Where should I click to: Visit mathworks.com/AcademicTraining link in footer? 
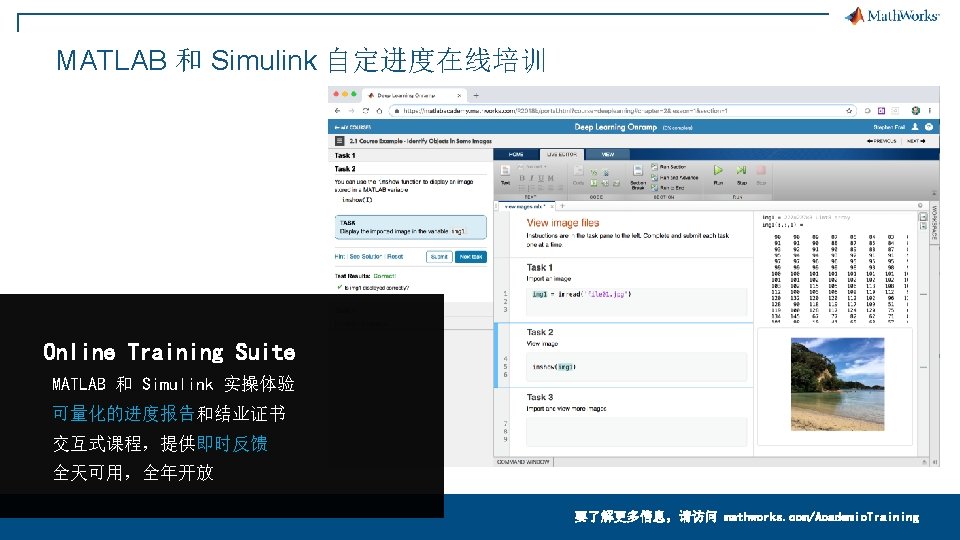click(x=821, y=517)
